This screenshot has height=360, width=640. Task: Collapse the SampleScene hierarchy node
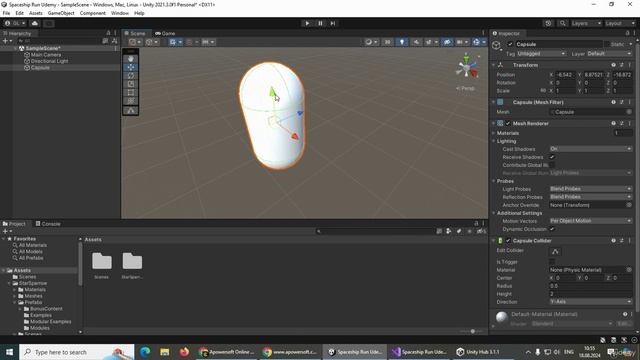point(15,48)
